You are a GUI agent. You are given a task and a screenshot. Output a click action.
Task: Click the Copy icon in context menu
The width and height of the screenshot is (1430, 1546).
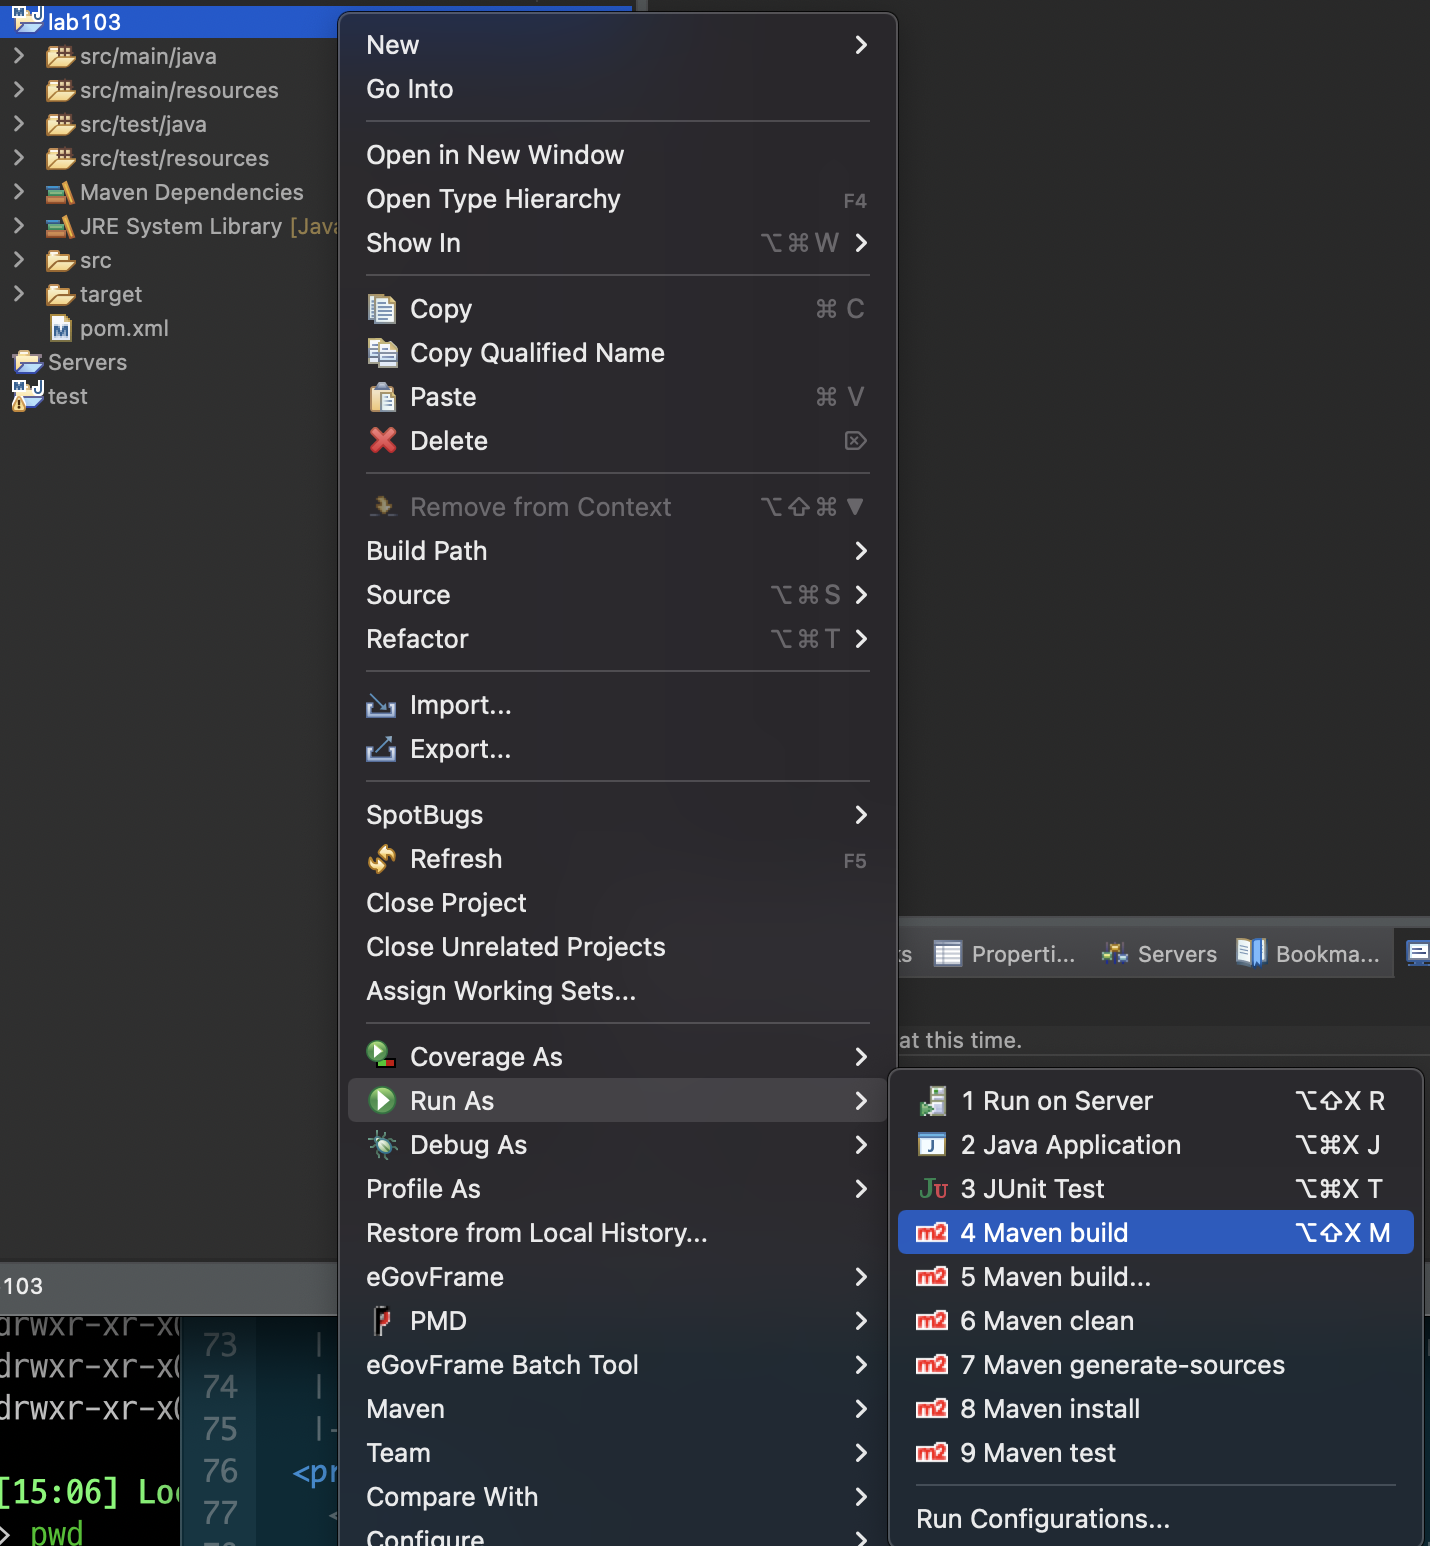click(x=382, y=309)
